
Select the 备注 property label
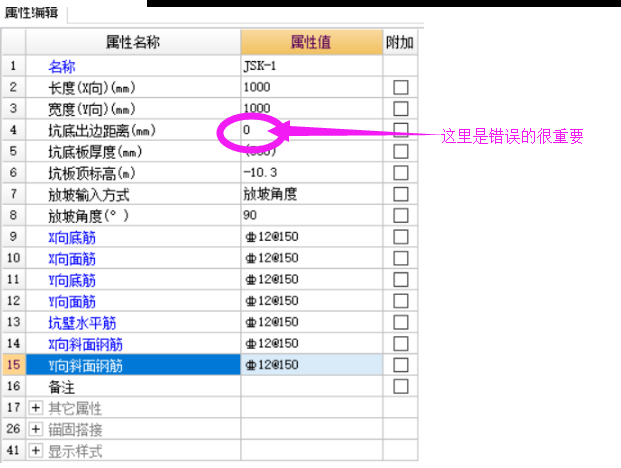[62, 387]
